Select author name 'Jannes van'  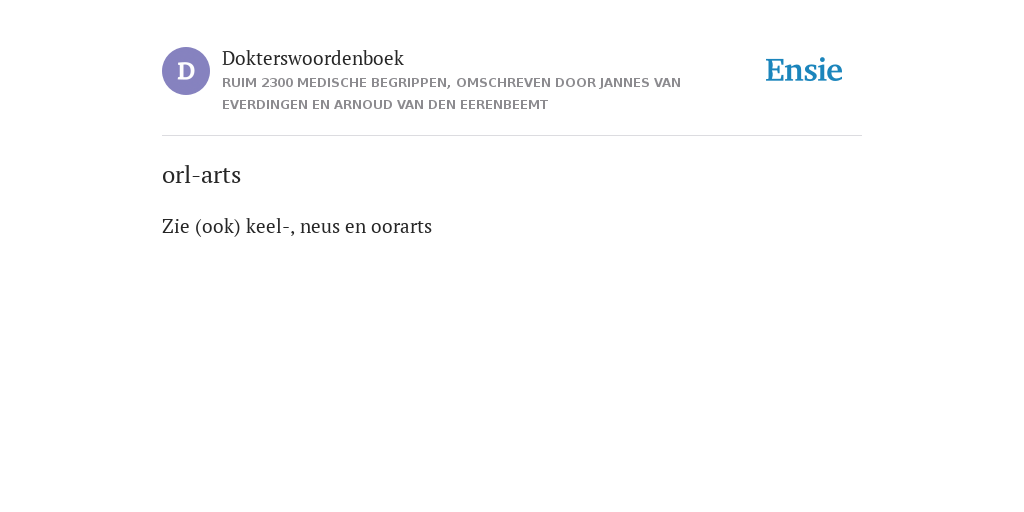[640, 83]
